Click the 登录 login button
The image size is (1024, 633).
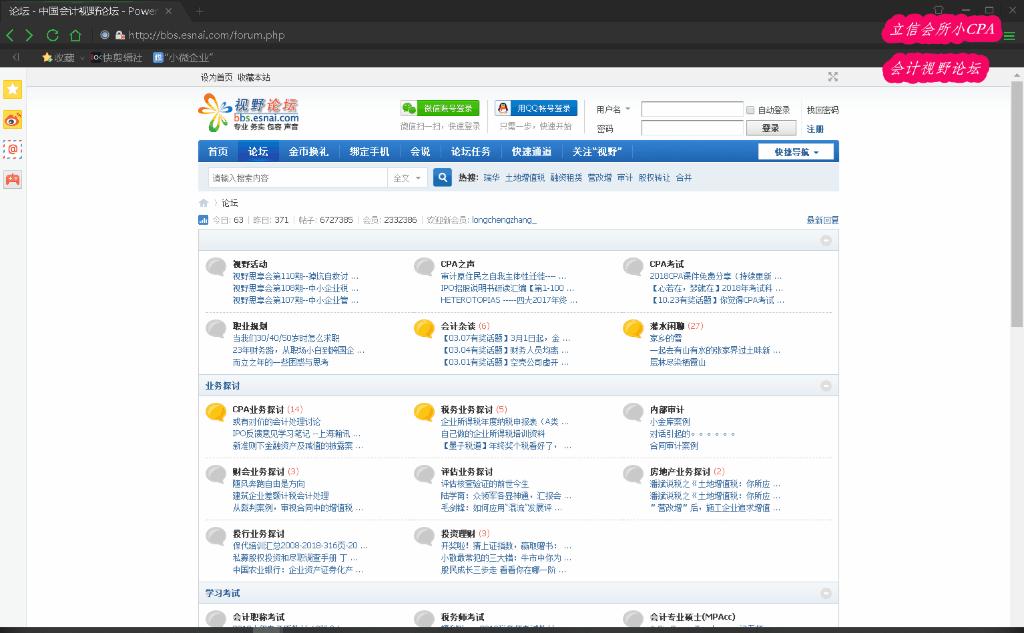click(770, 127)
